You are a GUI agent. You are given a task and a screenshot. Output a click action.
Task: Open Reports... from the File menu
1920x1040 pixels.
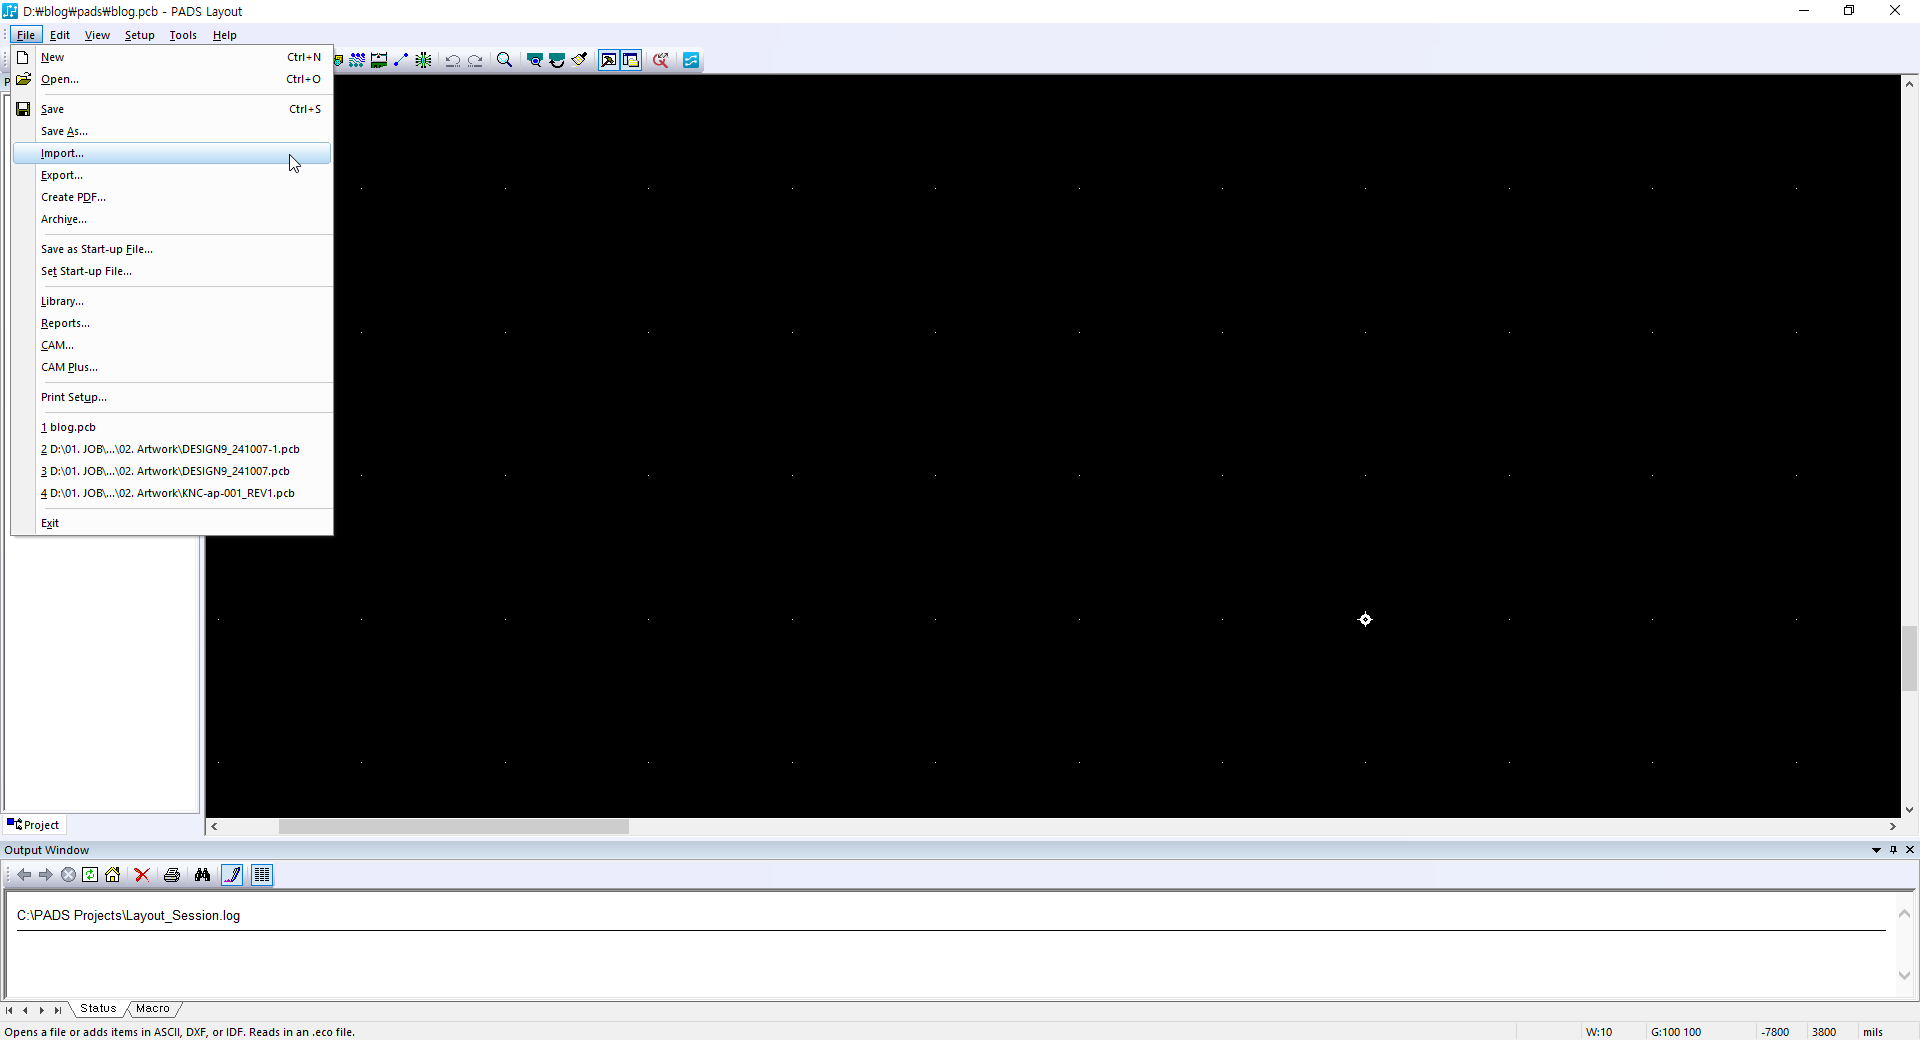pyautogui.click(x=172, y=323)
